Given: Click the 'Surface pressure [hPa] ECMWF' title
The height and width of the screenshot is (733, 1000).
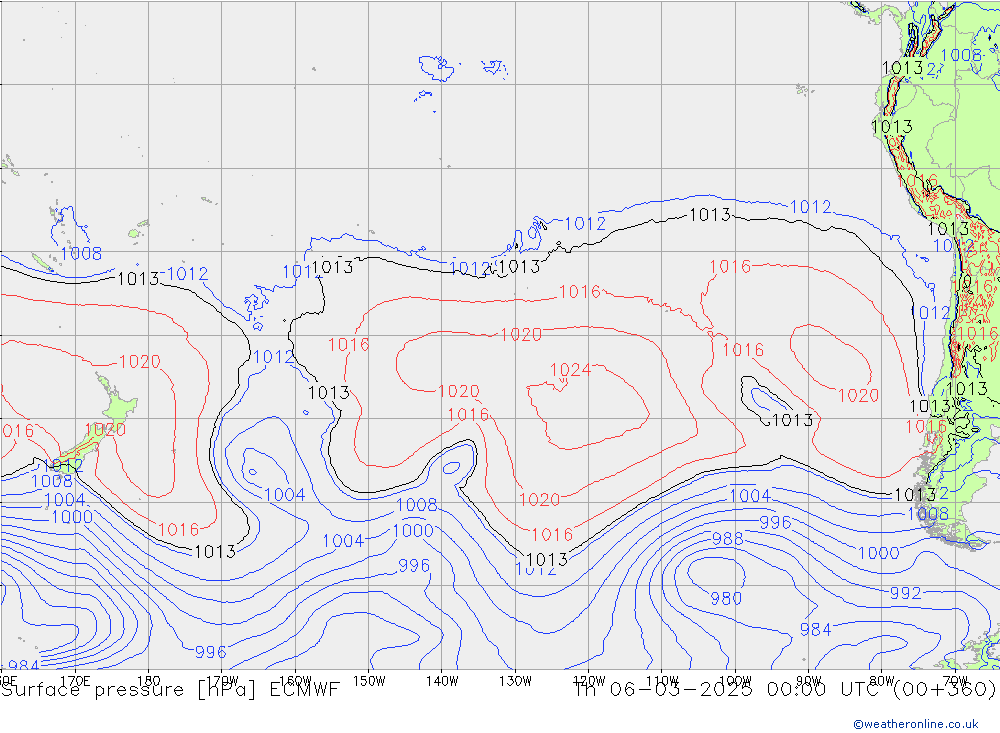Looking at the screenshot, I should coord(170,690).
